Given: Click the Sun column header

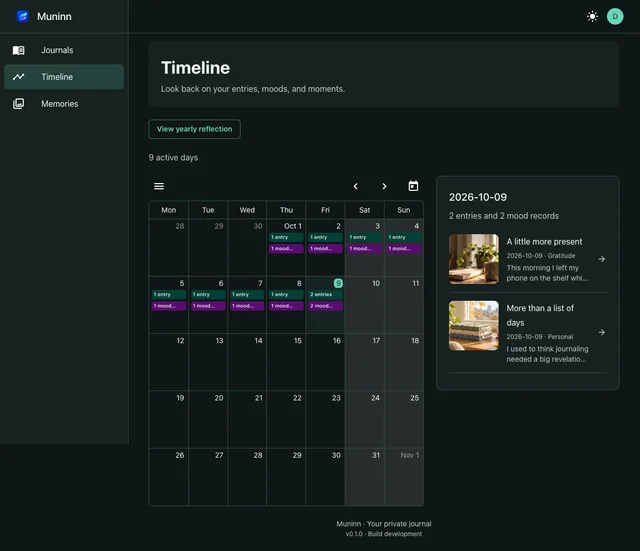Looking at the screenshot, I should click(404, 210).
